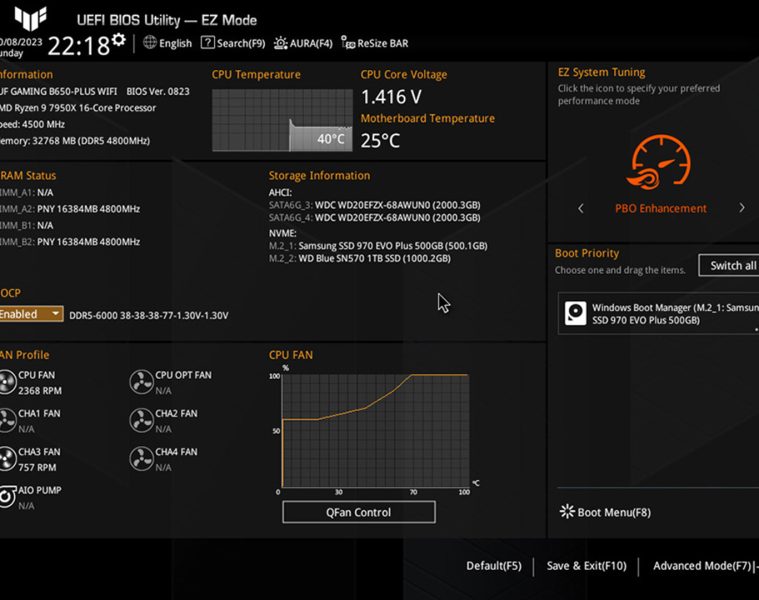759x600 pixels.
Task: Click the 22:18 clock display
Action: click(78, 46)
